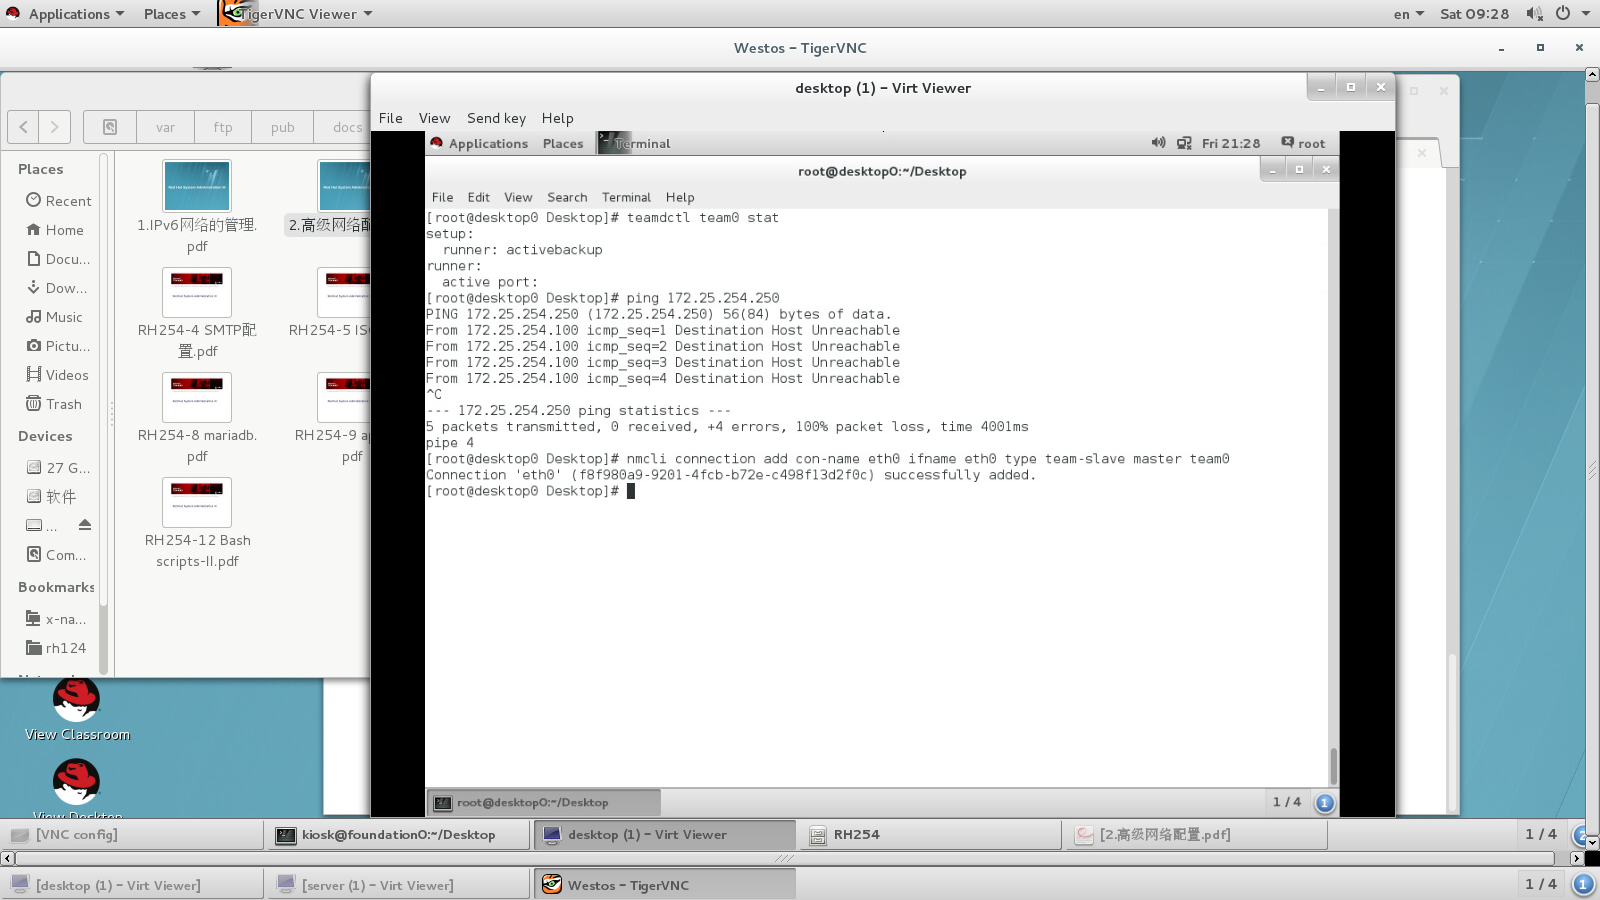Switch to [server (1) - Virt Viewer] taskbar item
Image resolution: width=1600 pixels, height=900 pixels.
click(x=398, y=886)
